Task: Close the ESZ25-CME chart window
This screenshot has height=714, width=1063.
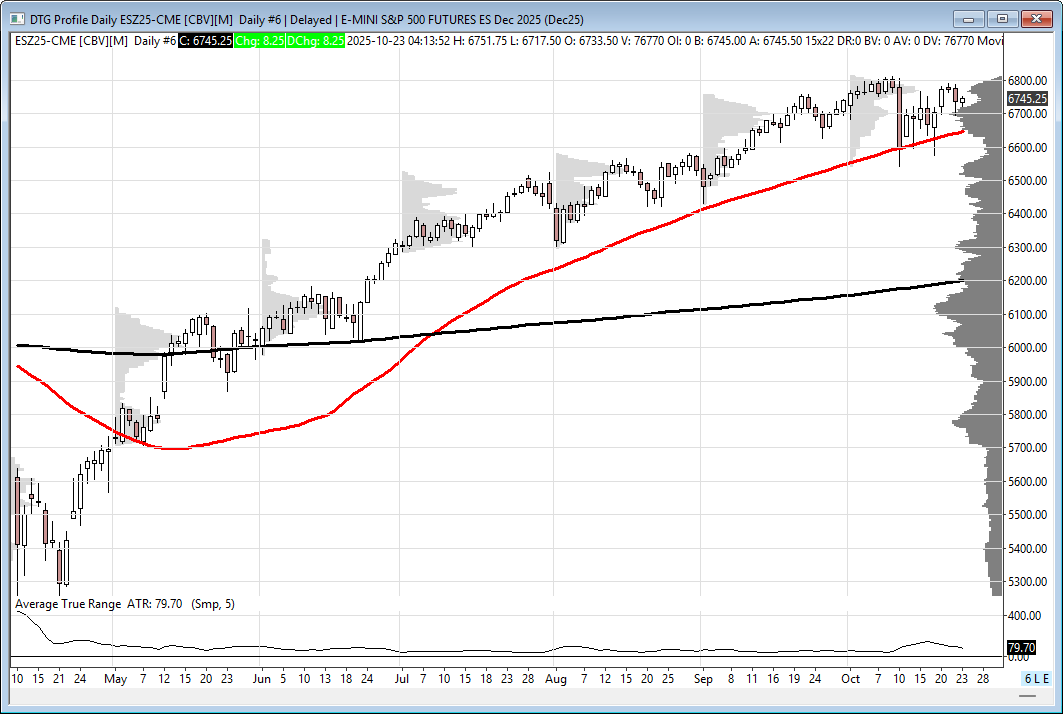Action: (x=1036, y=19)
